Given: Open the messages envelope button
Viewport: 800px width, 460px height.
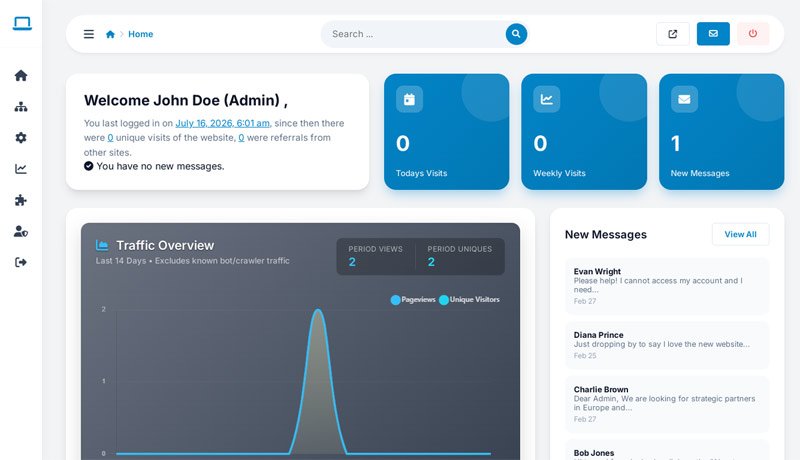Looking at the screenshot, I should click(x=713, y=34).
